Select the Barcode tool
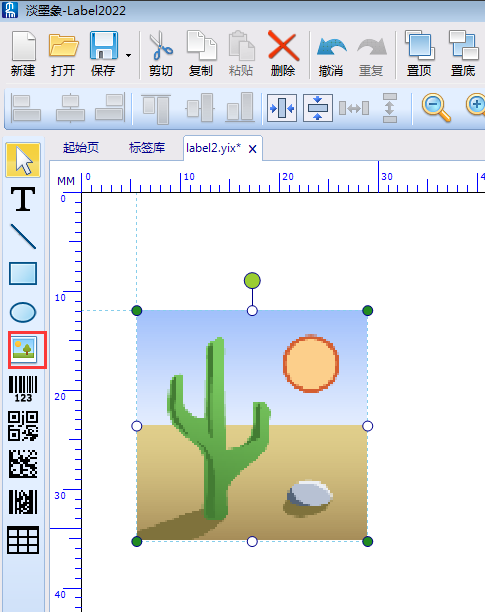Screen dimensions: 485x612 point(23,389)
